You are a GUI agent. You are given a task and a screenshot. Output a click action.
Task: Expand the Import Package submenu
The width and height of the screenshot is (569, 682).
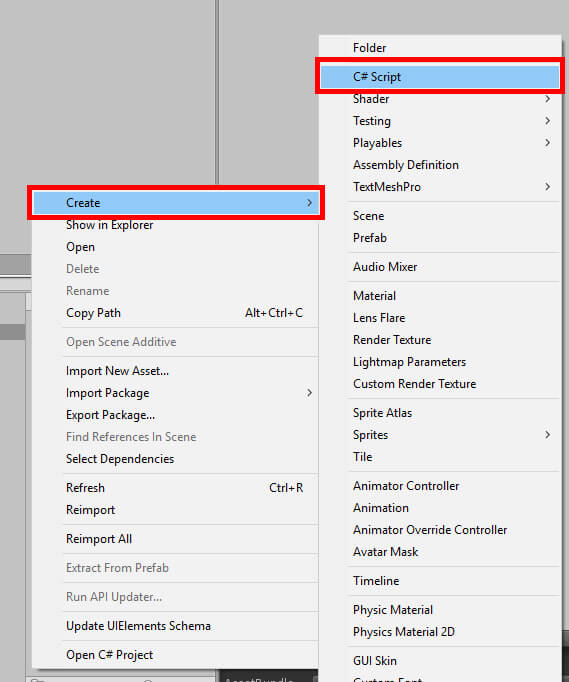176,393
